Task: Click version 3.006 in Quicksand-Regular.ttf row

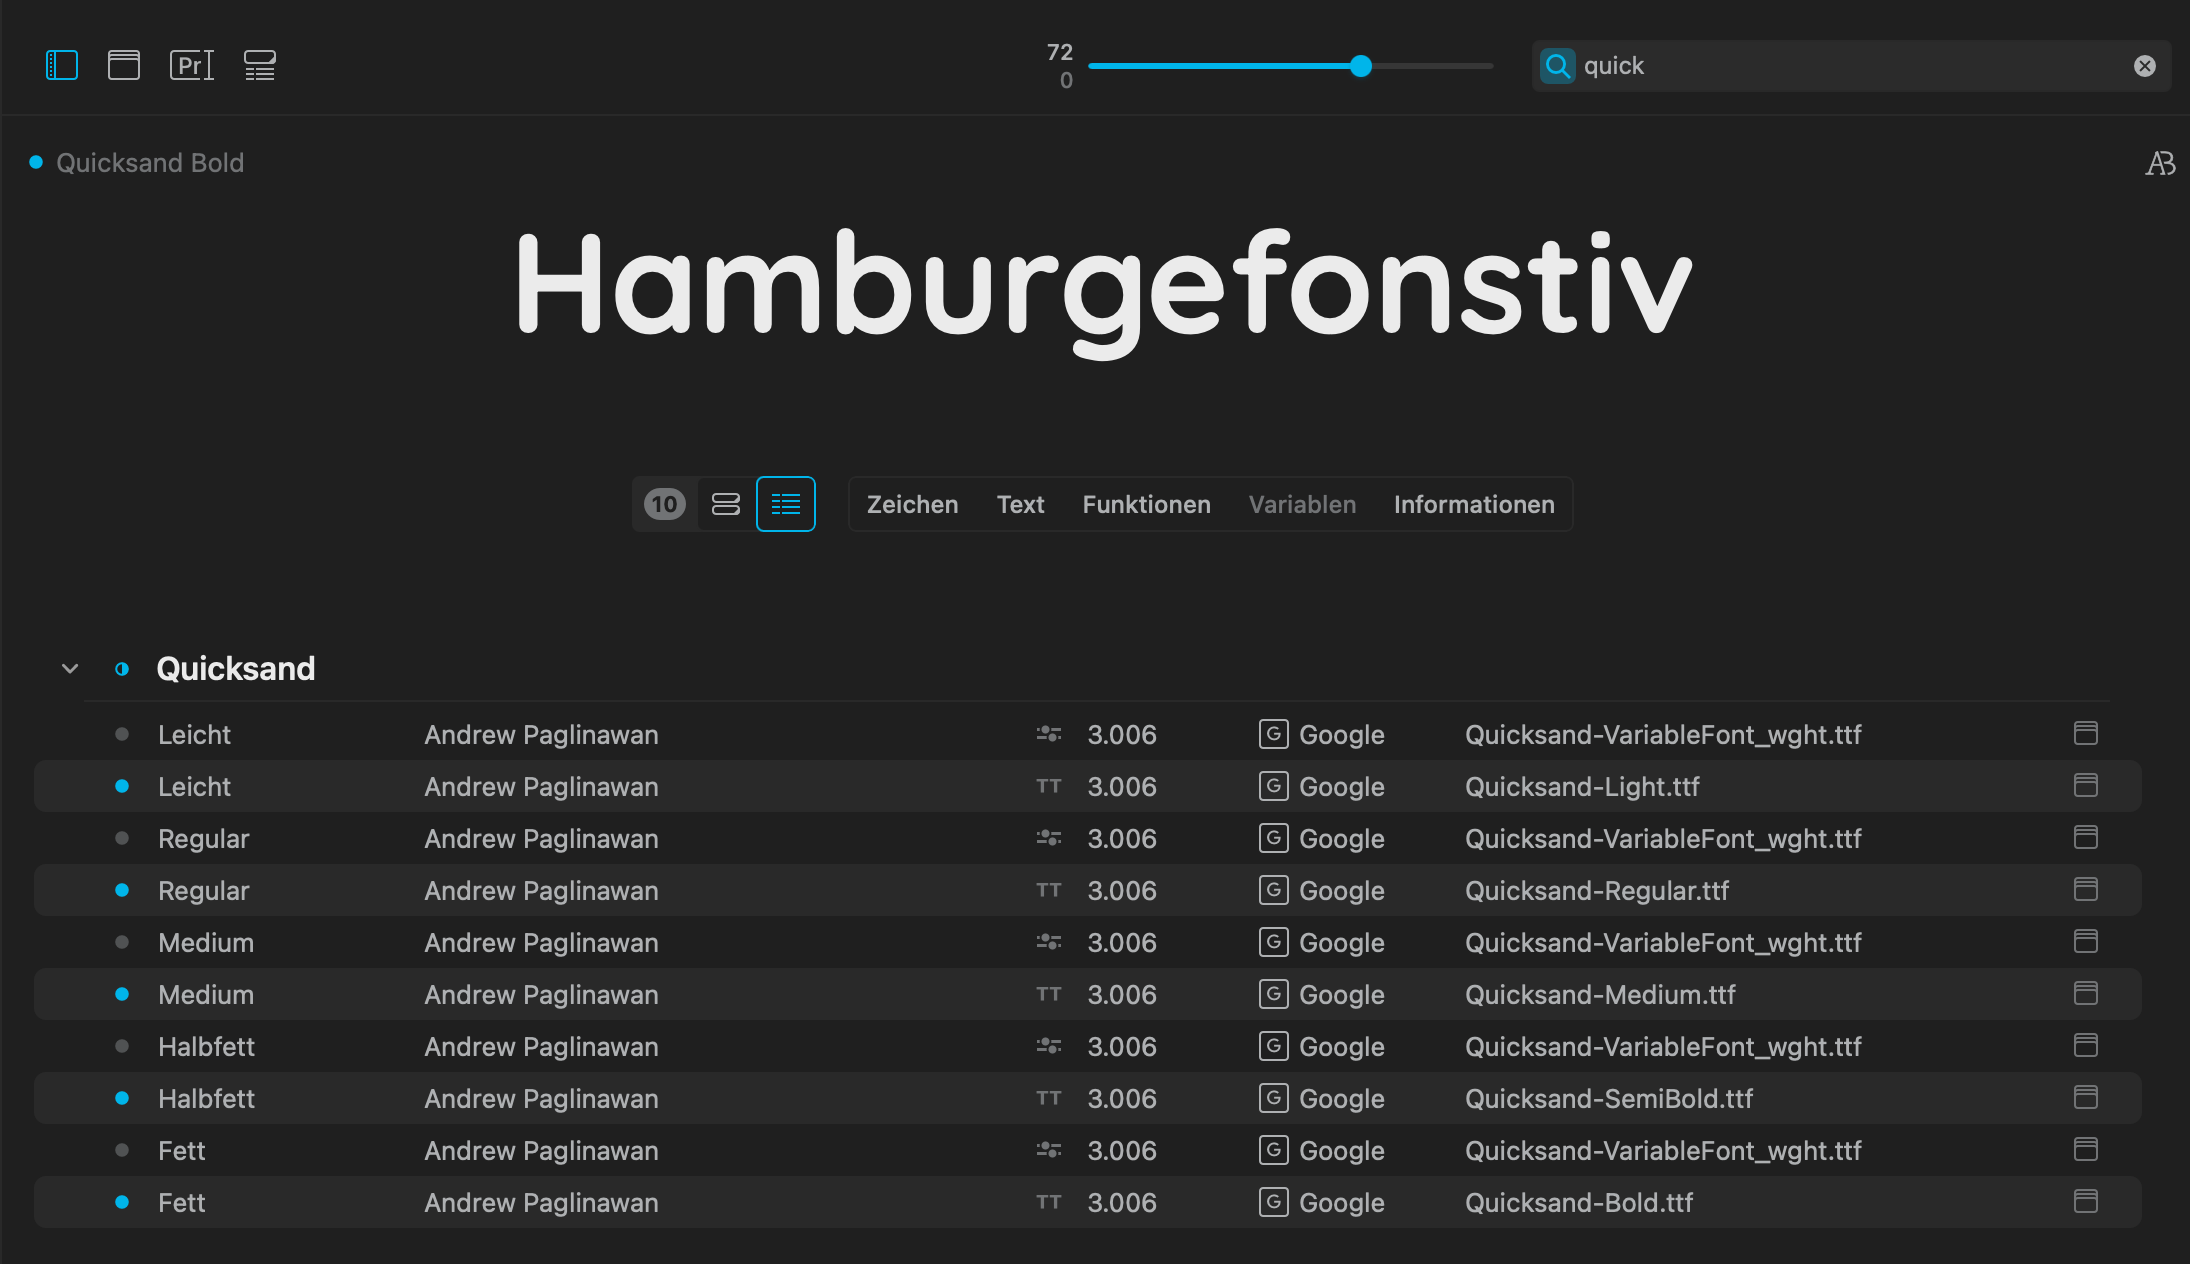Action: (x=1122, y=890)
